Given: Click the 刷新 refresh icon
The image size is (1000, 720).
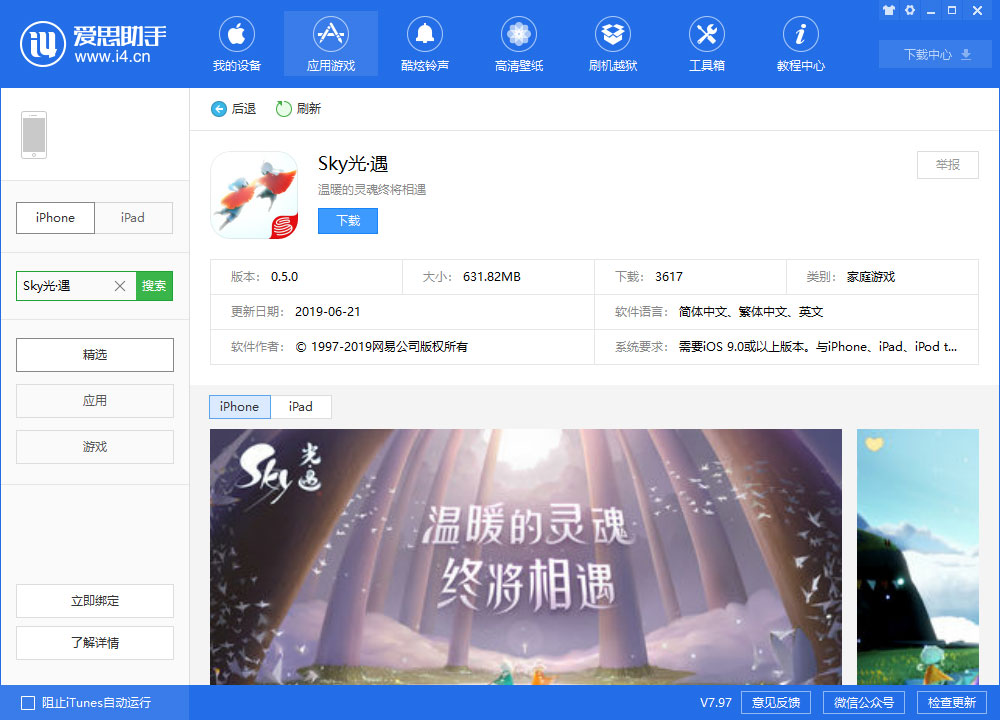Looking at the screenshot, I should (283, 109).
